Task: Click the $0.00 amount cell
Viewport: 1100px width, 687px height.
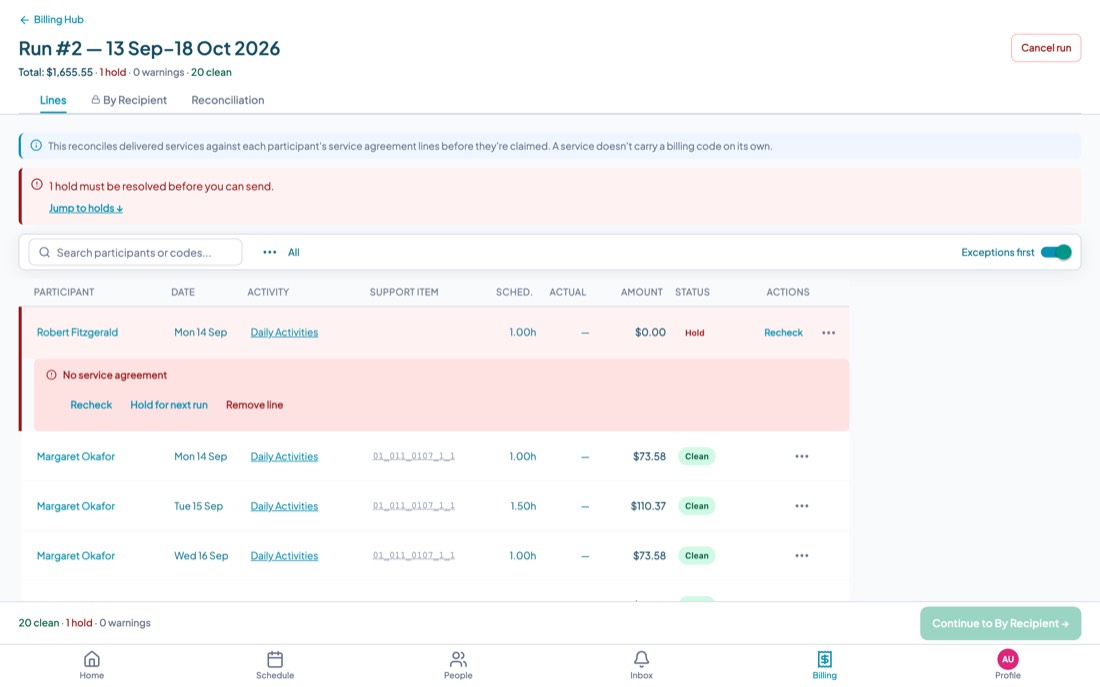Action: 650,332
